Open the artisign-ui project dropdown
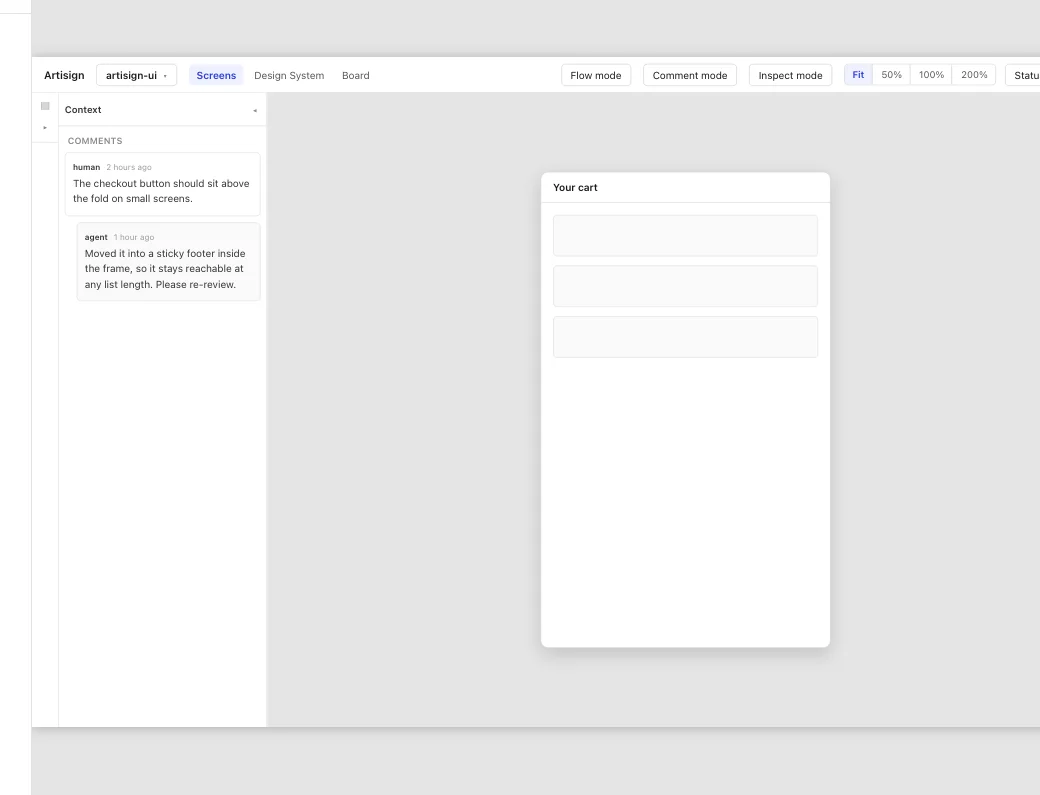Screen dimensions: 1040x795 [x=137, y=76]
